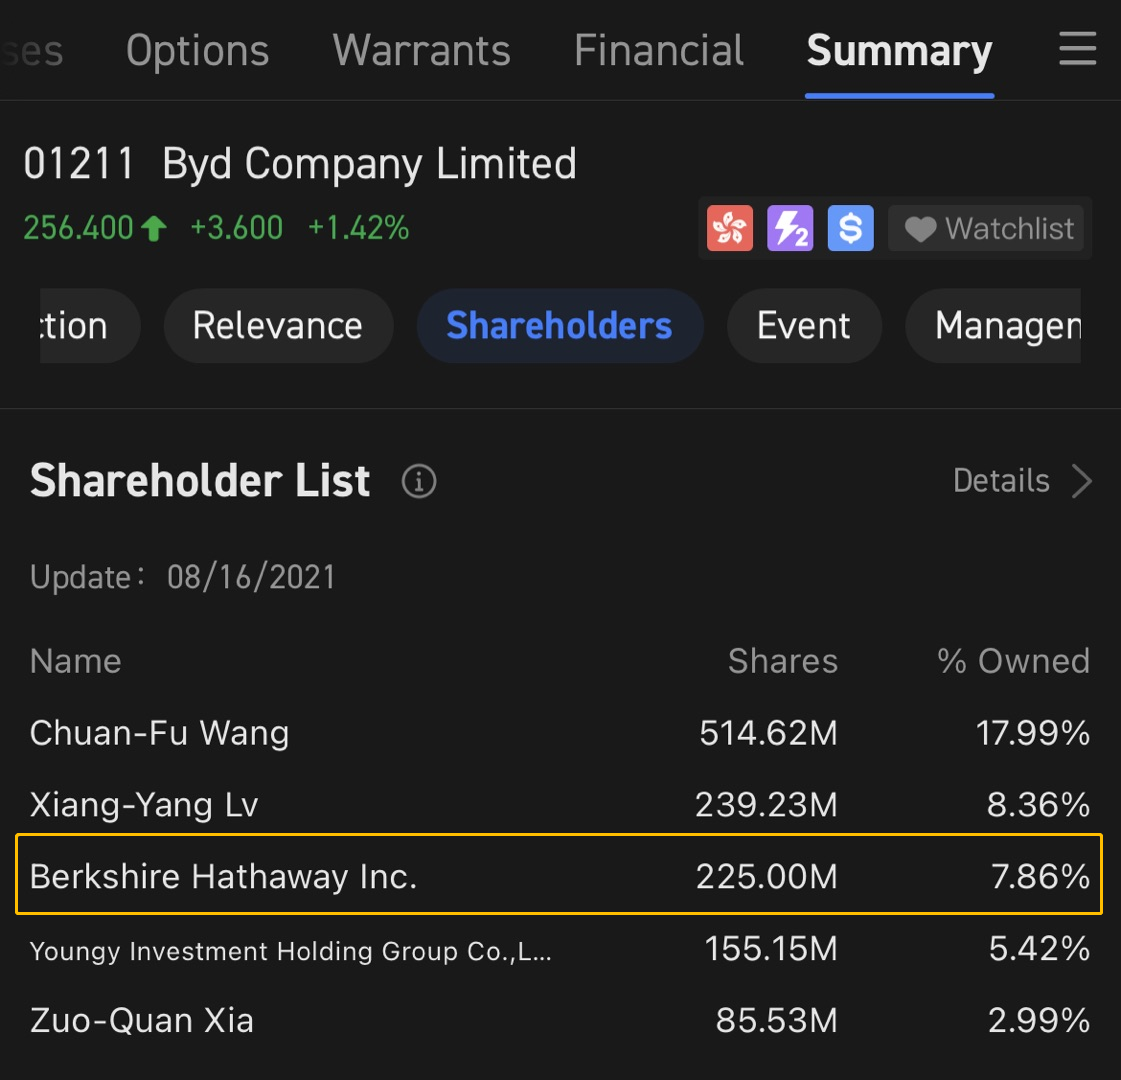Expand Details chevron arrow
This screenshot has width=1121, height=1080.
pyautogui.click(x=1082, y=481)
